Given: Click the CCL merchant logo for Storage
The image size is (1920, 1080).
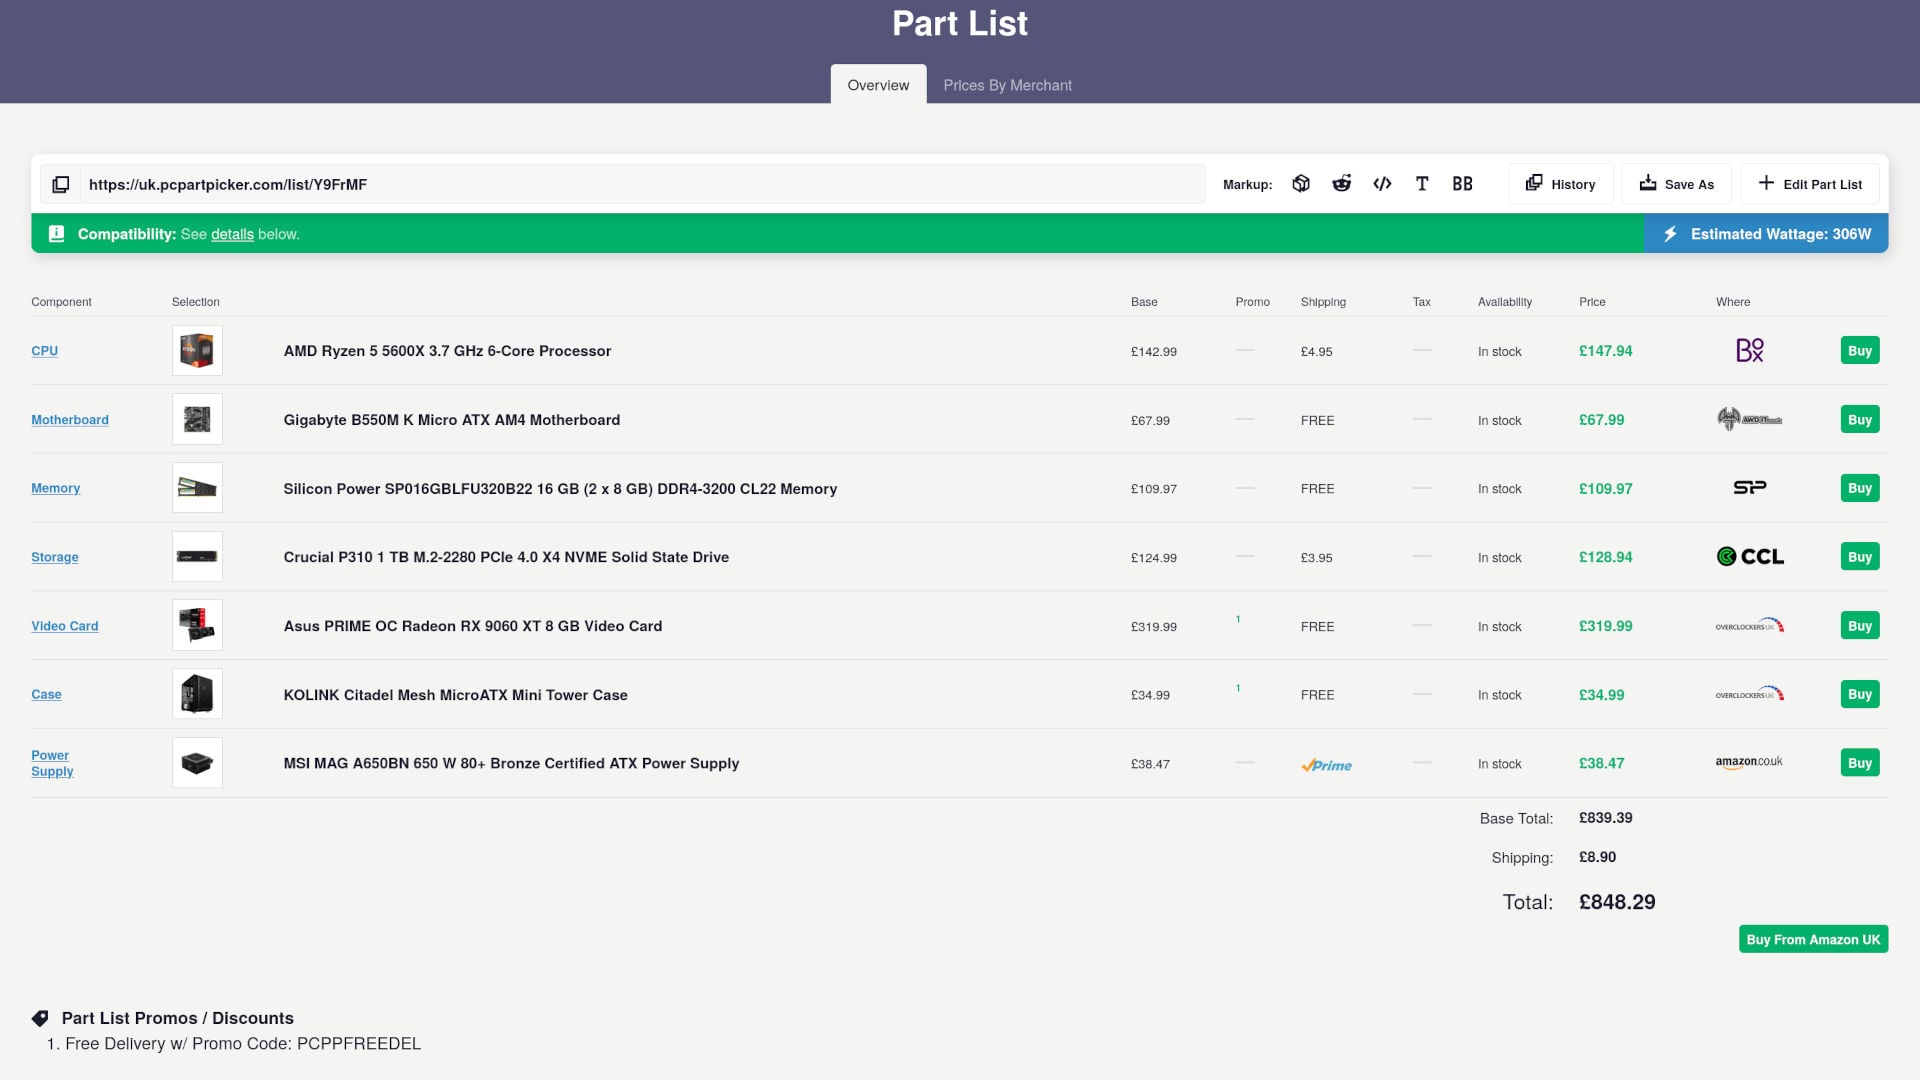Looking at the screenshot, I should (1750, 557).
